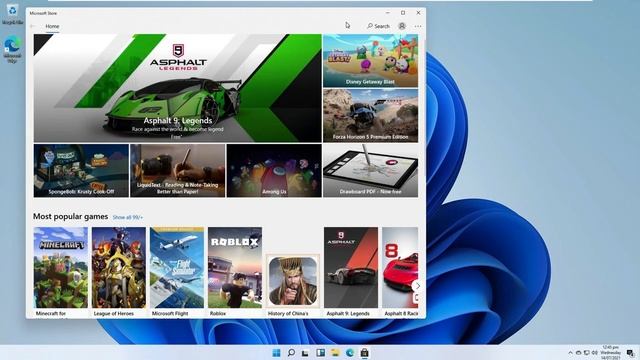Open the Among Us tile
640x360 pixels.
coord(274,171)
